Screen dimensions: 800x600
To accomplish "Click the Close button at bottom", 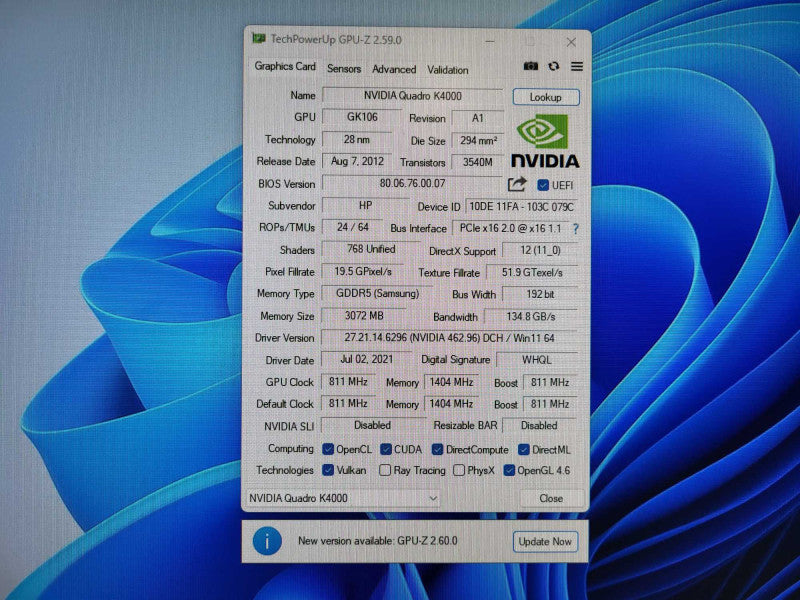I will 551,498.
